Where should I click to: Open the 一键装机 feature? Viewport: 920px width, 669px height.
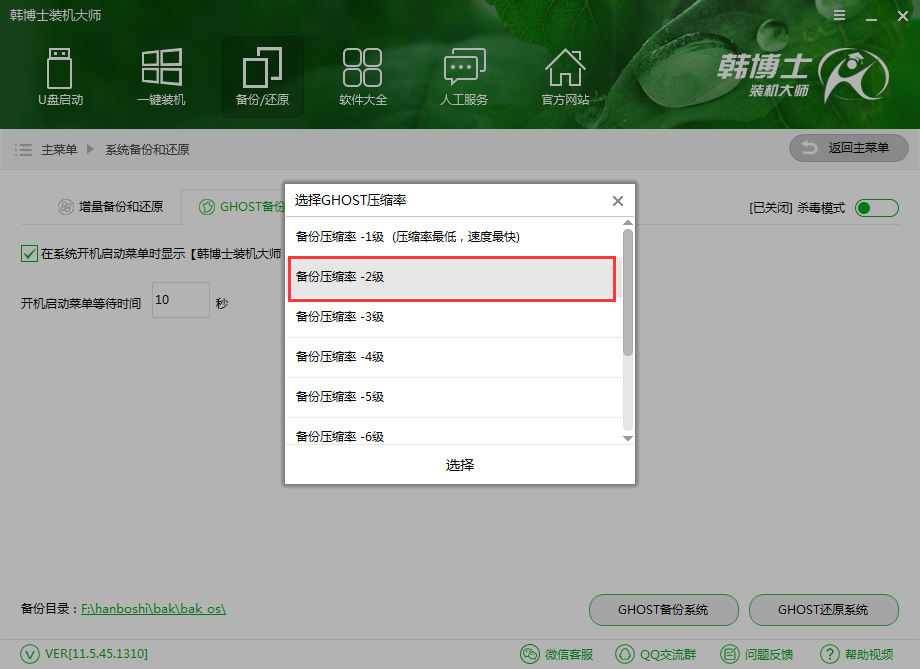click(x=161, y=76)
